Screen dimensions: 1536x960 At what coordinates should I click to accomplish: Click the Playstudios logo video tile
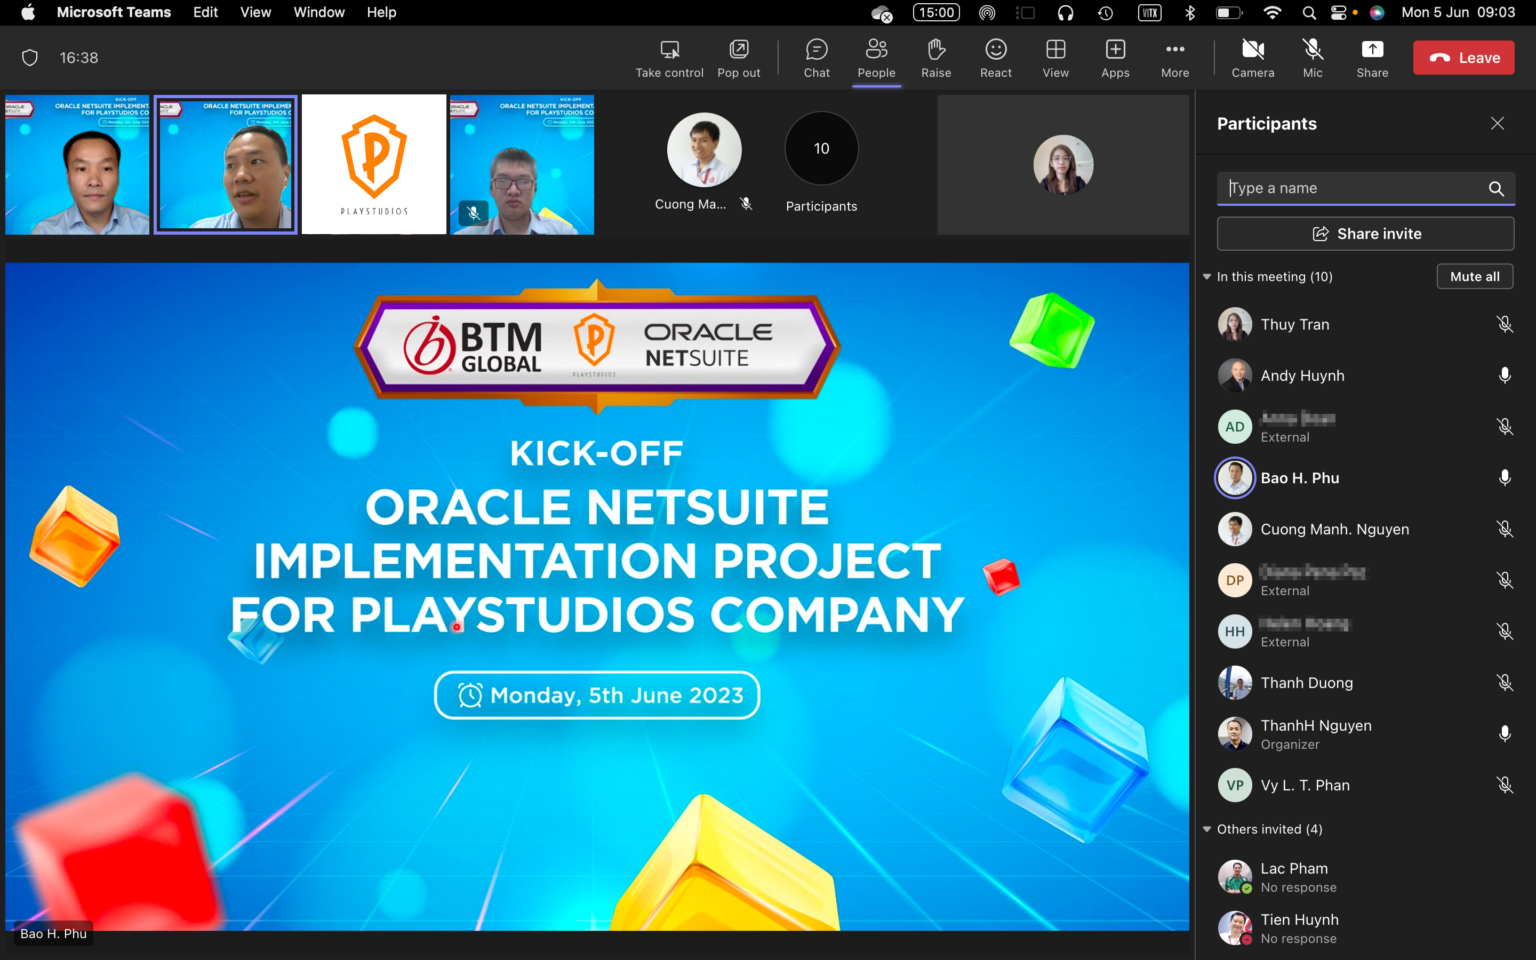click(374, 165)
